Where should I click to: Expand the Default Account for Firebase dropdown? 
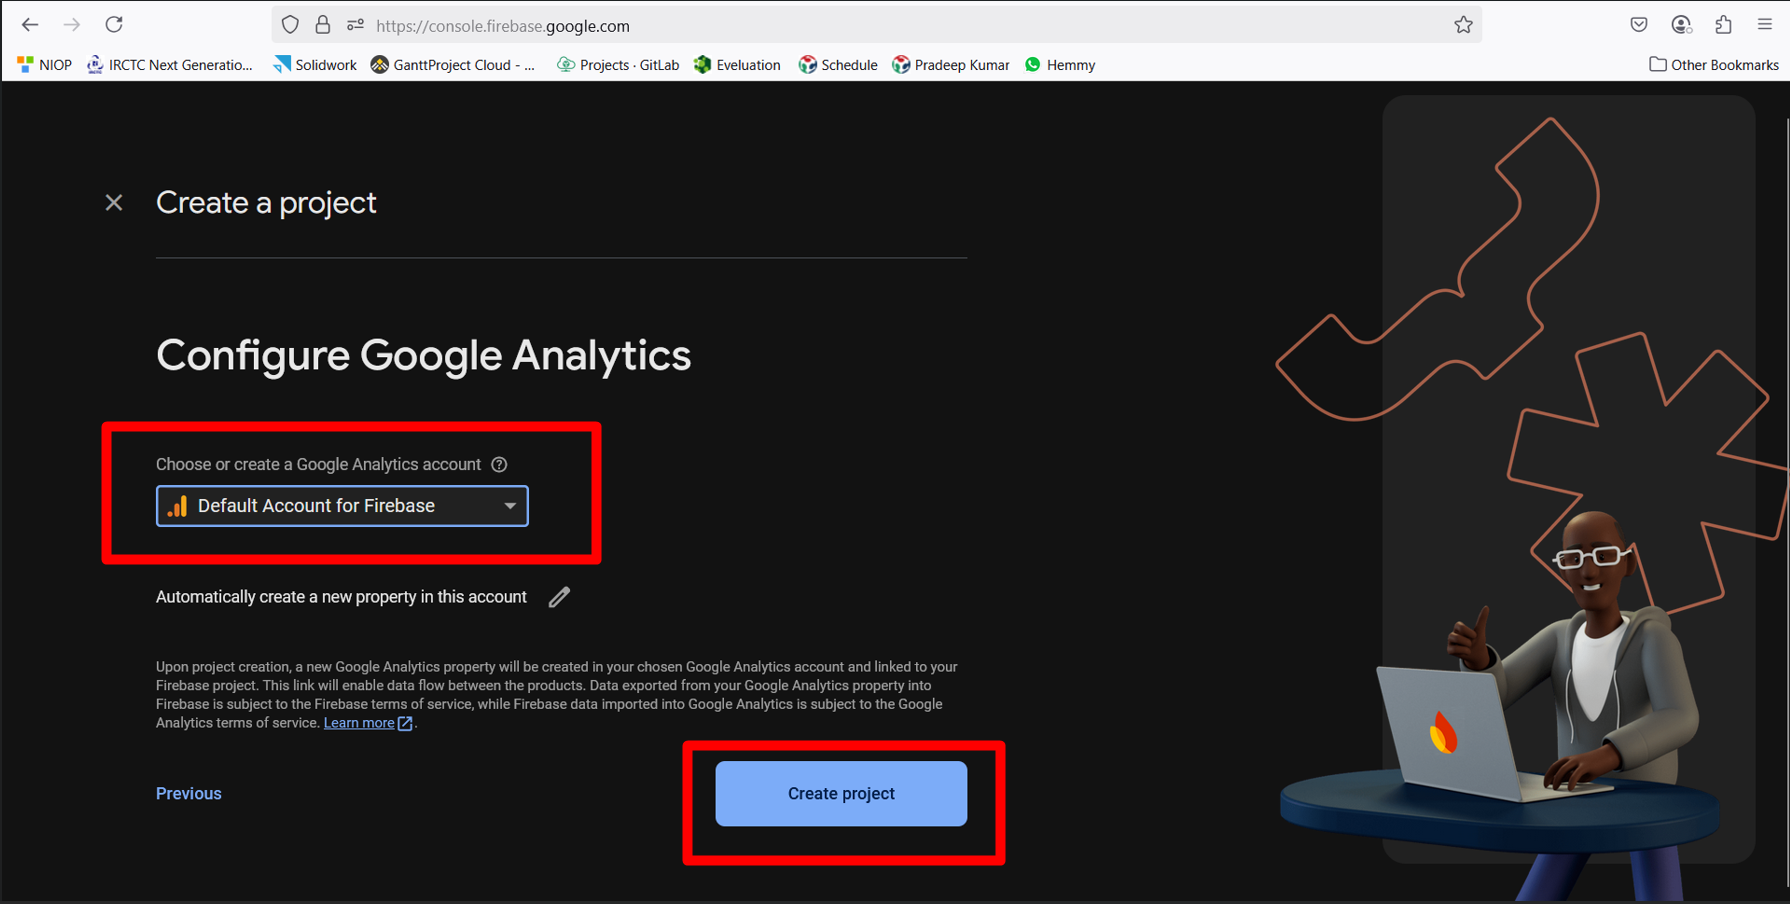click(342, 506)
